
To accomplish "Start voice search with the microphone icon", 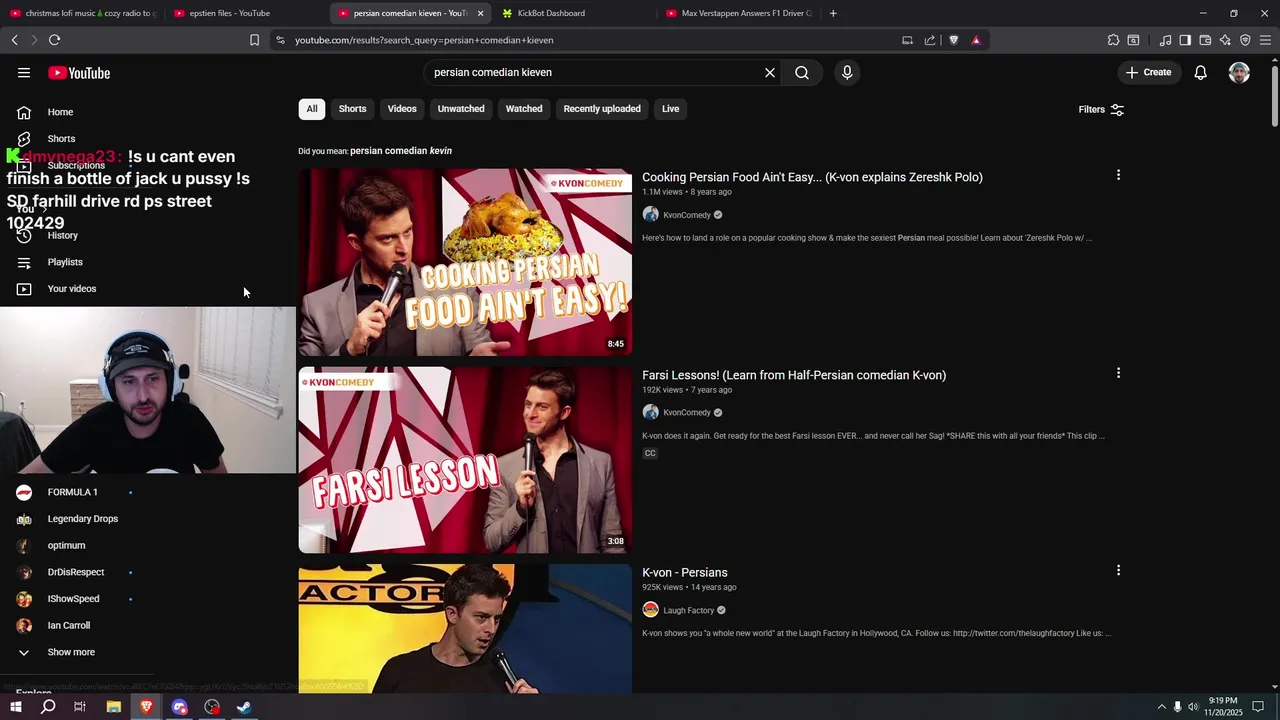I will [x=847, y=73].
